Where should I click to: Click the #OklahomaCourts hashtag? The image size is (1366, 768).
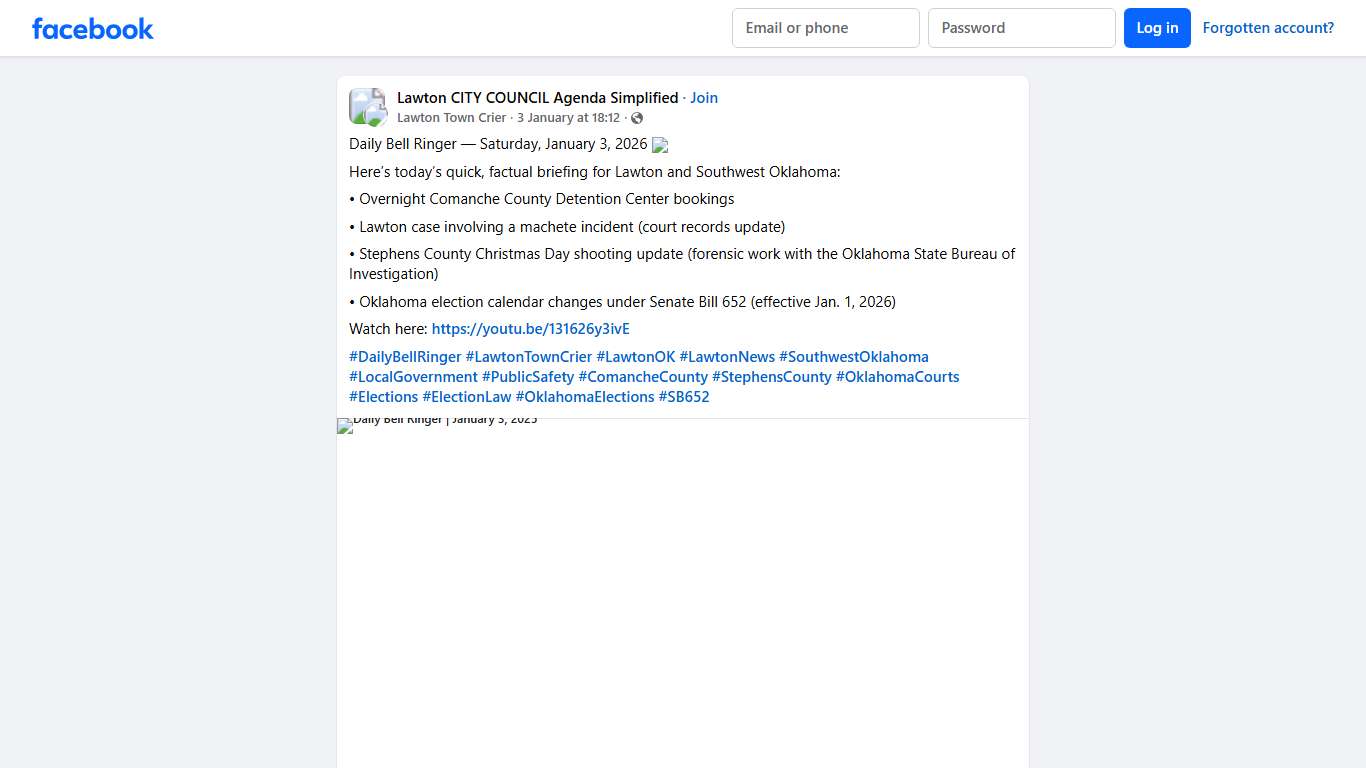point(897,377)
